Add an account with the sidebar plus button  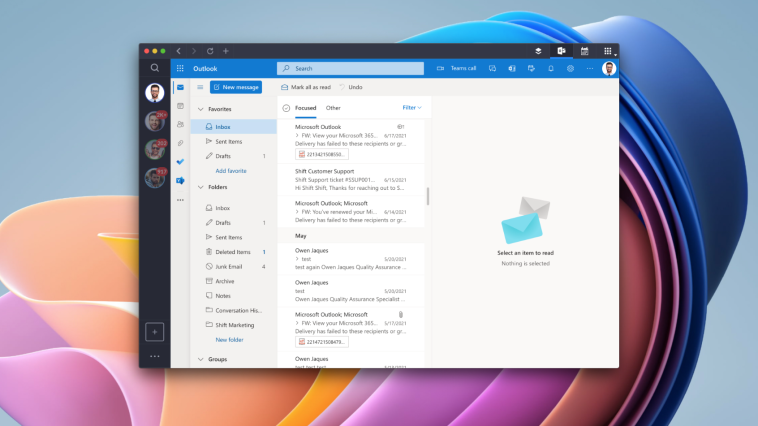click(x=155, y=332)
